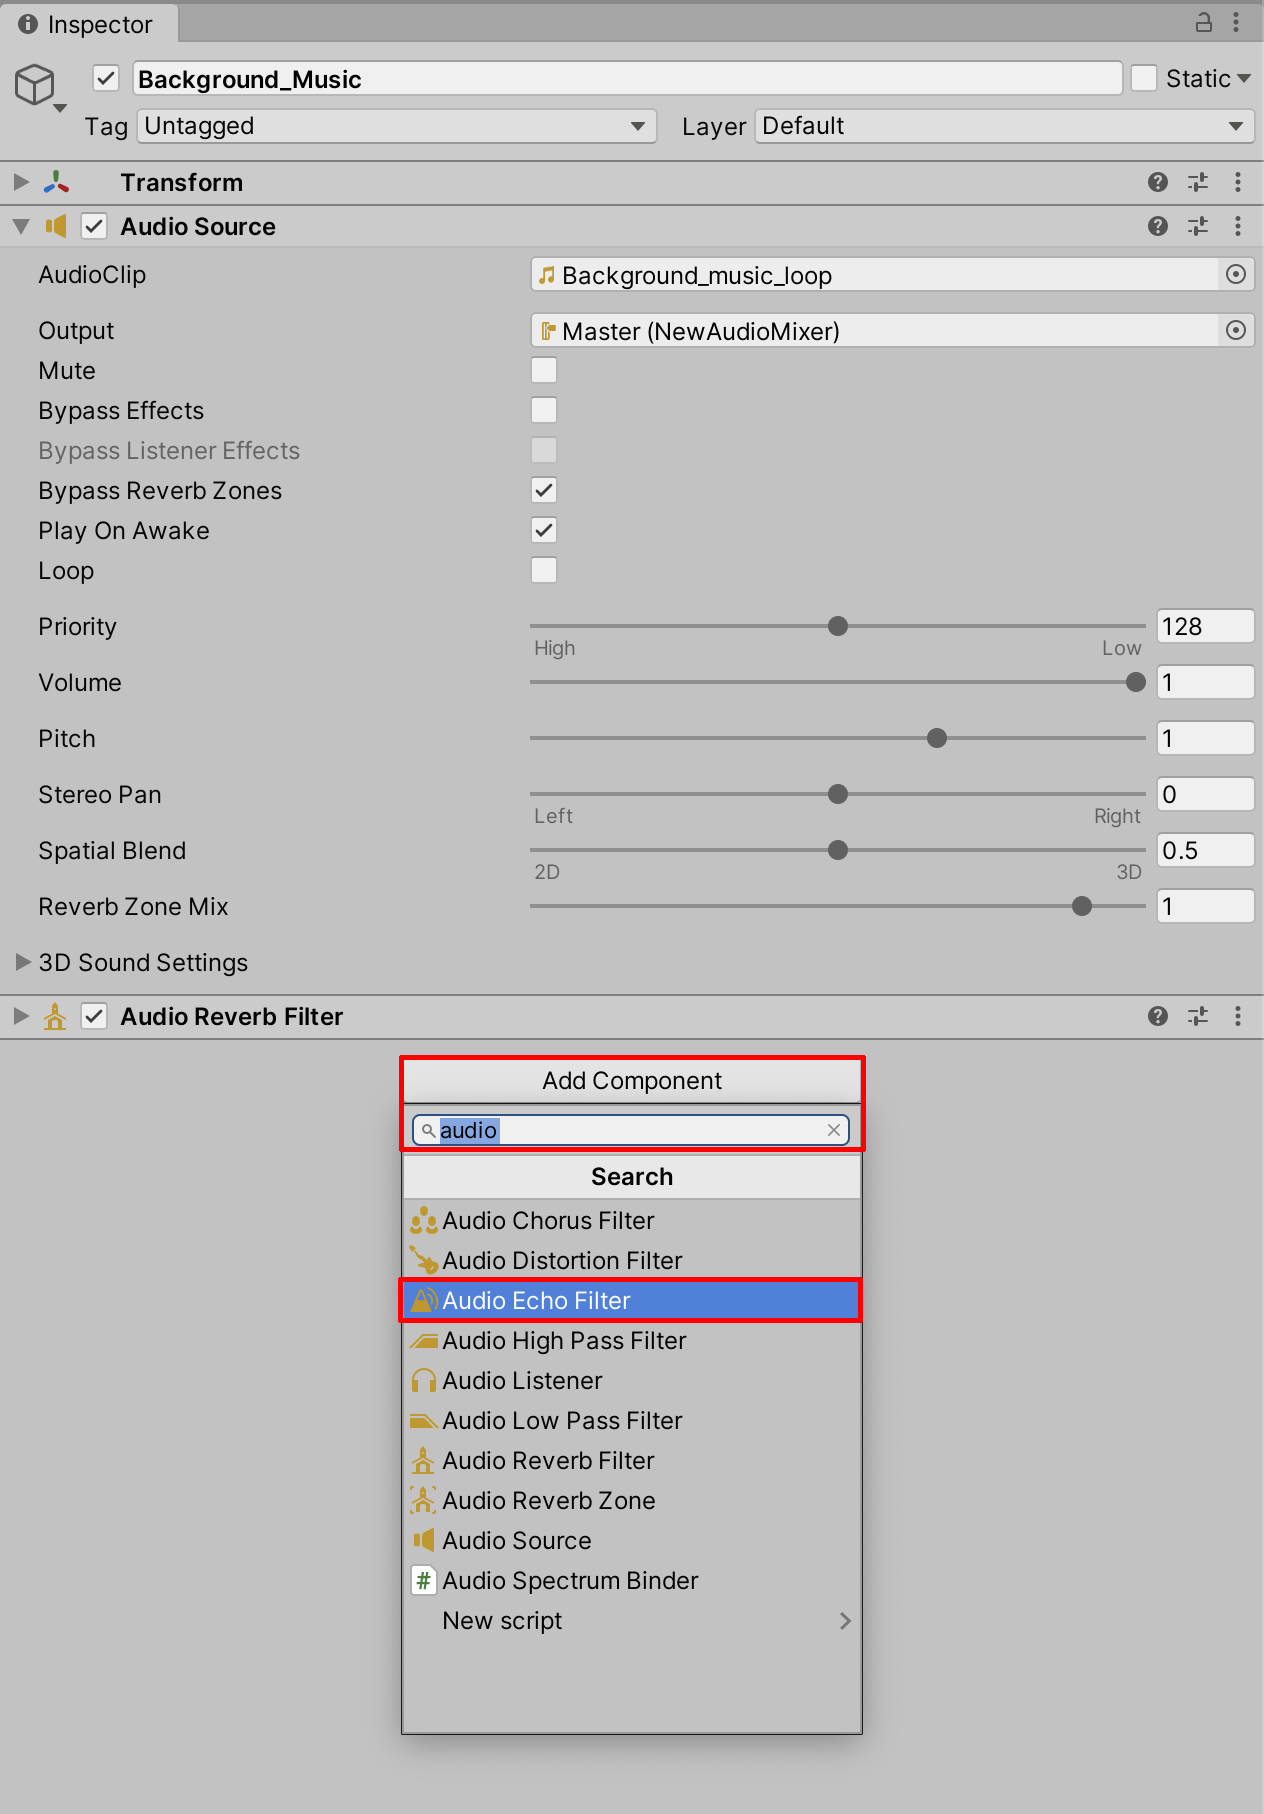The height and width of the screenshot is (1814, 1264).
Task: Adjust the Volume slider handle
Action: coord(1135,682)
